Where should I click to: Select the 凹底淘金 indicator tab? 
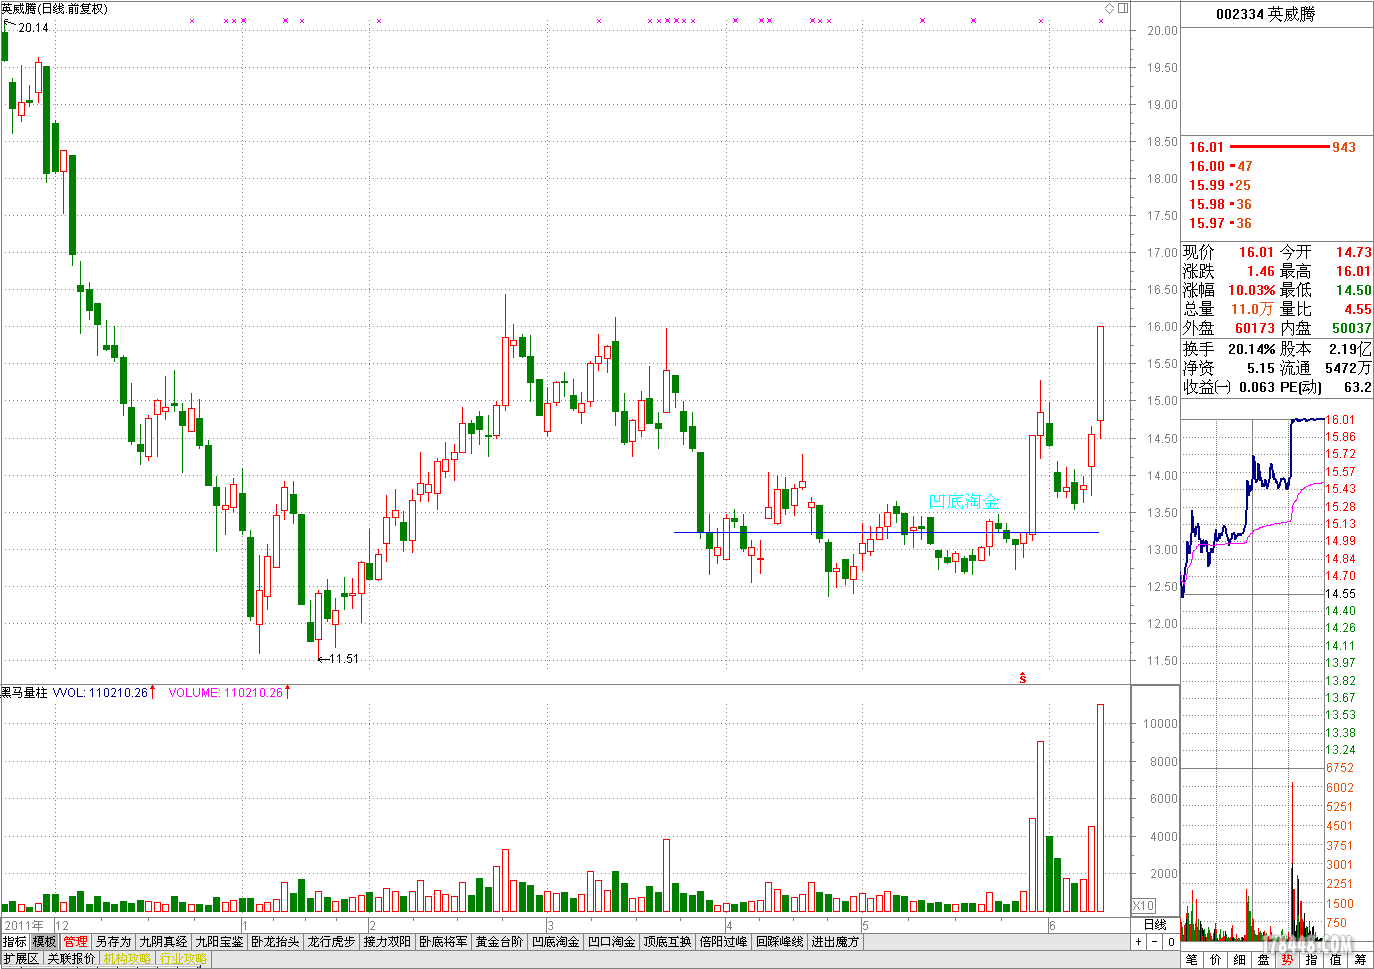point(555,942)
